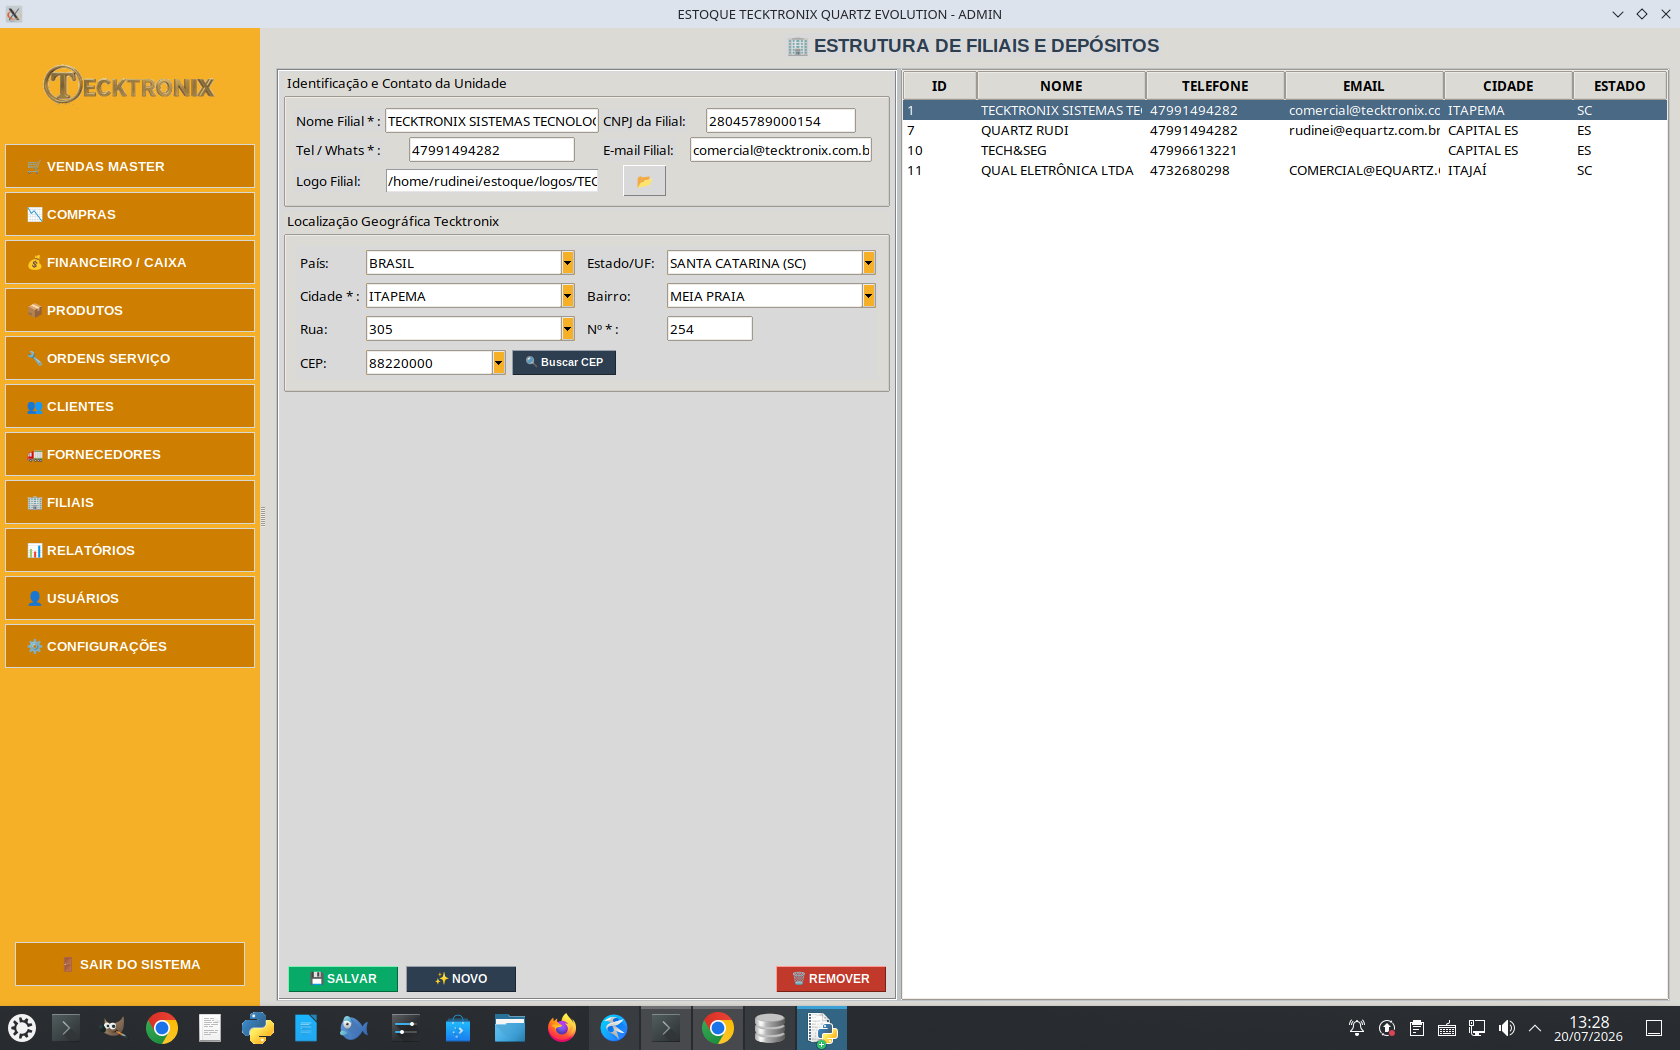Open the Ordens Serviço section
The image size is (1680, 1050).
[130, 358]
